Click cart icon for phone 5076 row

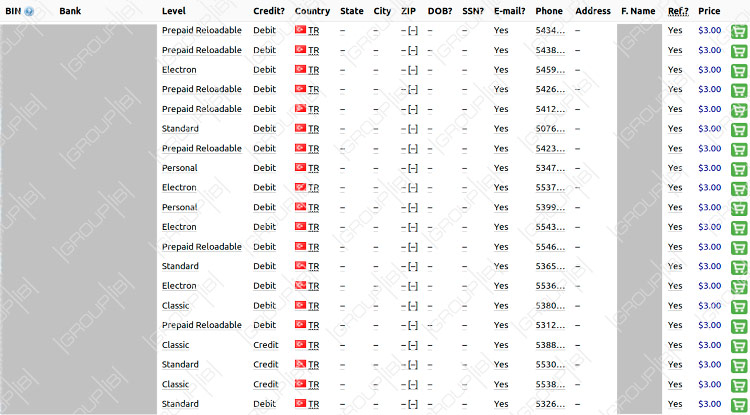click(x=739, y=130)
